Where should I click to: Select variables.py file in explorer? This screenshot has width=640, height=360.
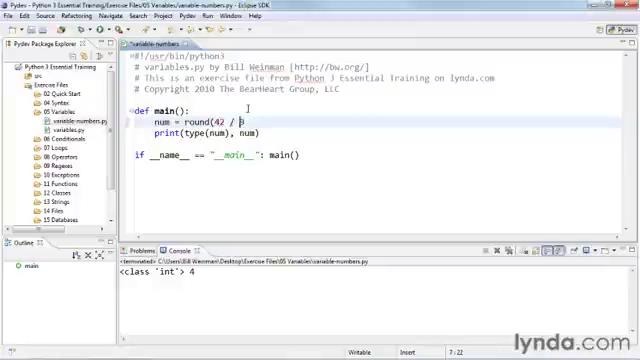click(69, 130)
